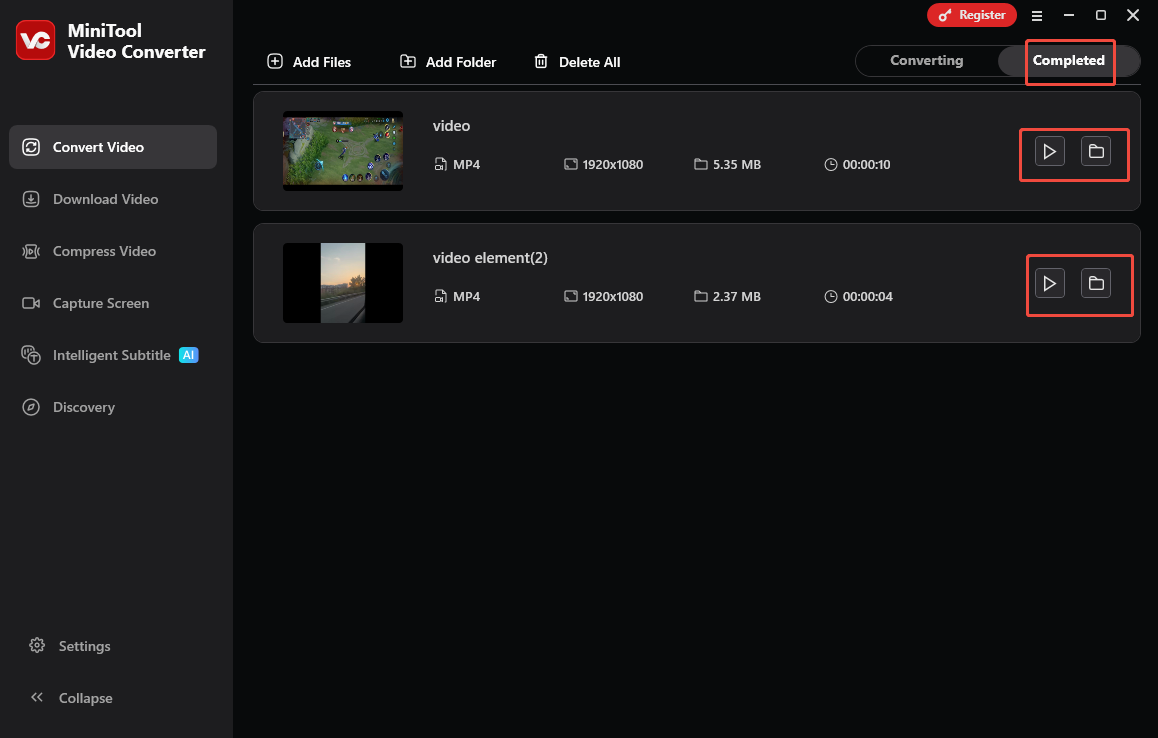The height and width of the screenshot is (738, 1158).
Task: Click the 2.37 MB file size label
Action: (736, 296)
